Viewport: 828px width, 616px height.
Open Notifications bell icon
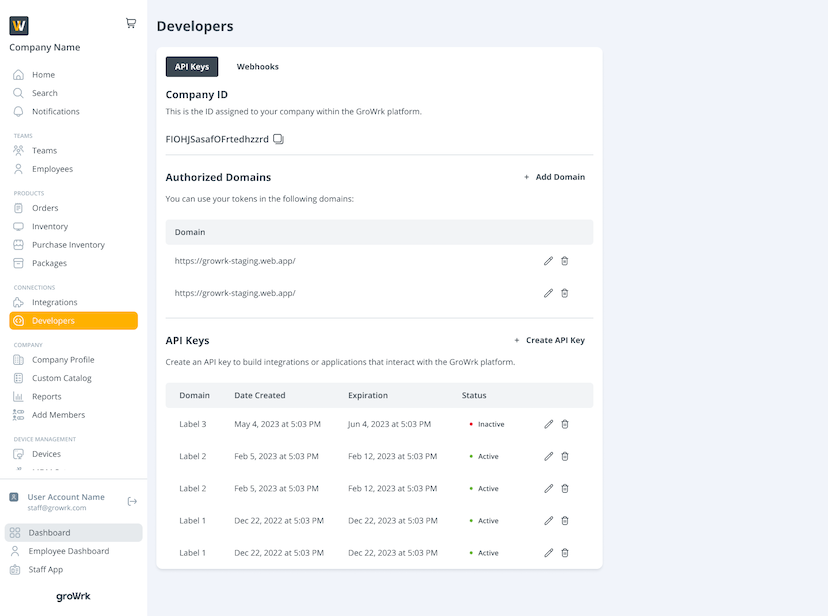point(17,111)
